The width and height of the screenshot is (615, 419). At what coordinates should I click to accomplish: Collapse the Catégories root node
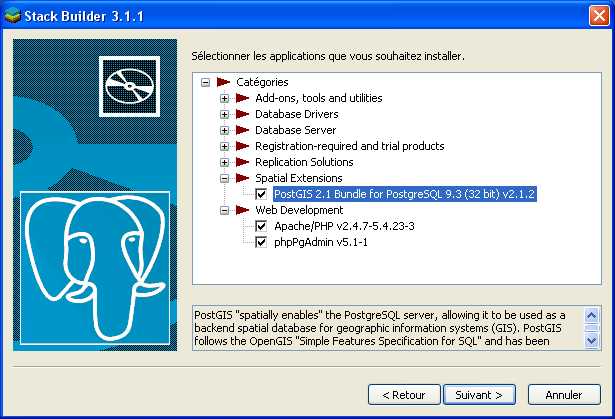[205, 82]
